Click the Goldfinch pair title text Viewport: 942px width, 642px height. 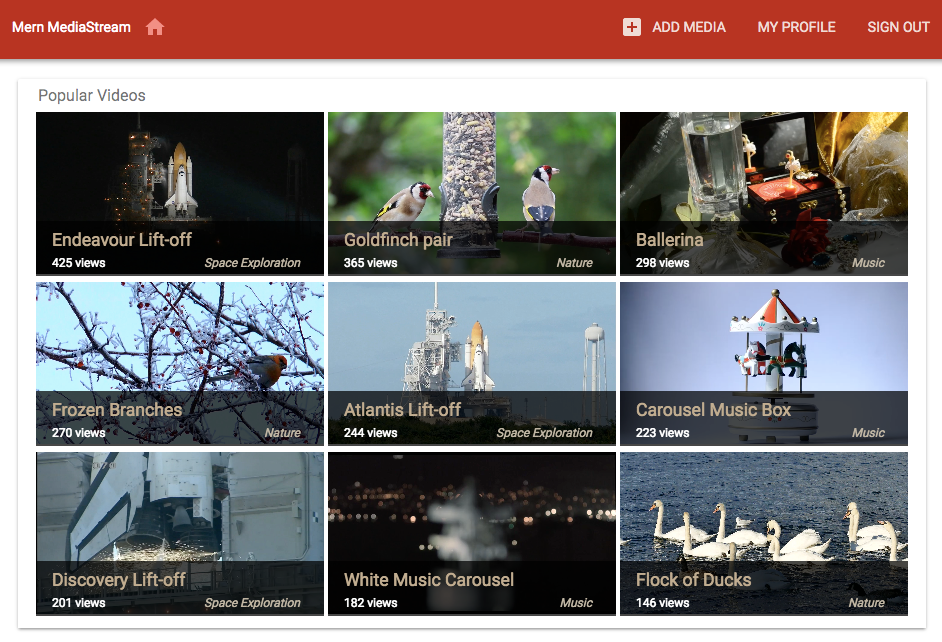pyautogui.click(x=398, y=240)
